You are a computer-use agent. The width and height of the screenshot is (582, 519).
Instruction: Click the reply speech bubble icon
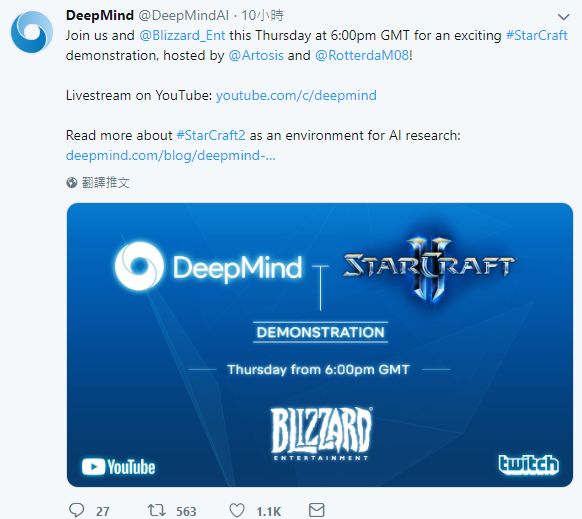[x=77, y=510]
